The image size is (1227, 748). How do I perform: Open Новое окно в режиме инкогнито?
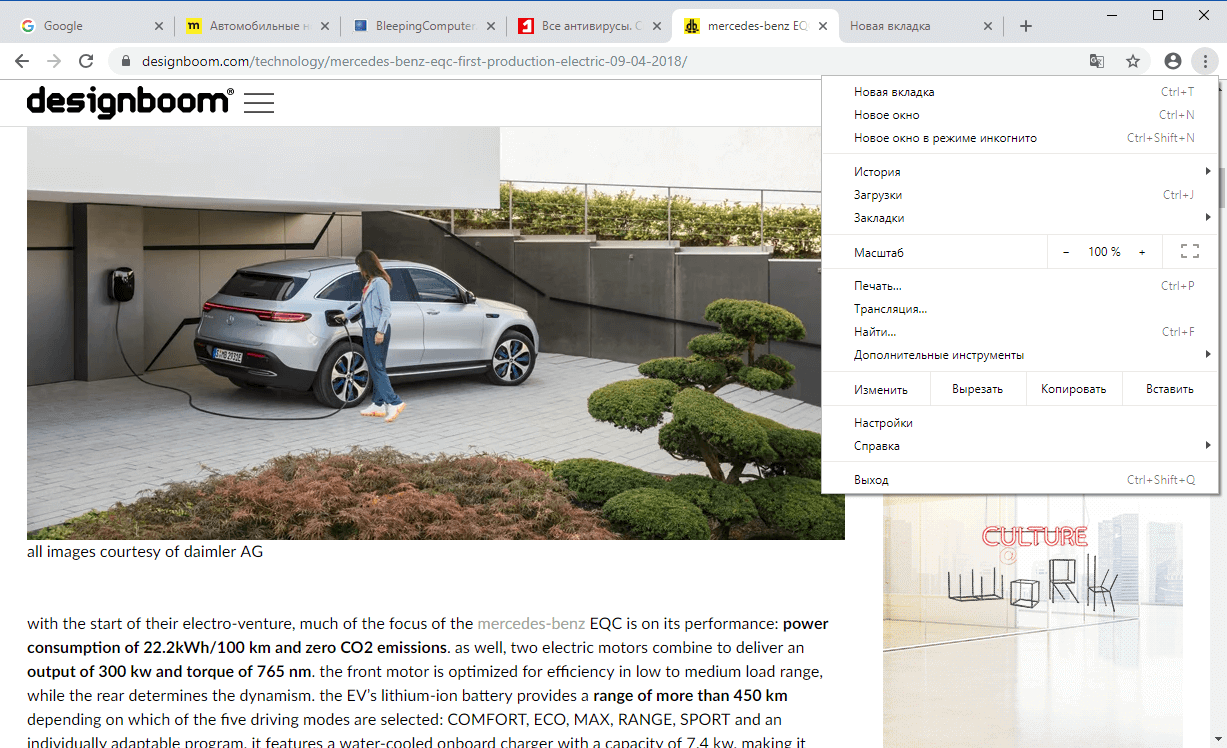pos(944,137)
